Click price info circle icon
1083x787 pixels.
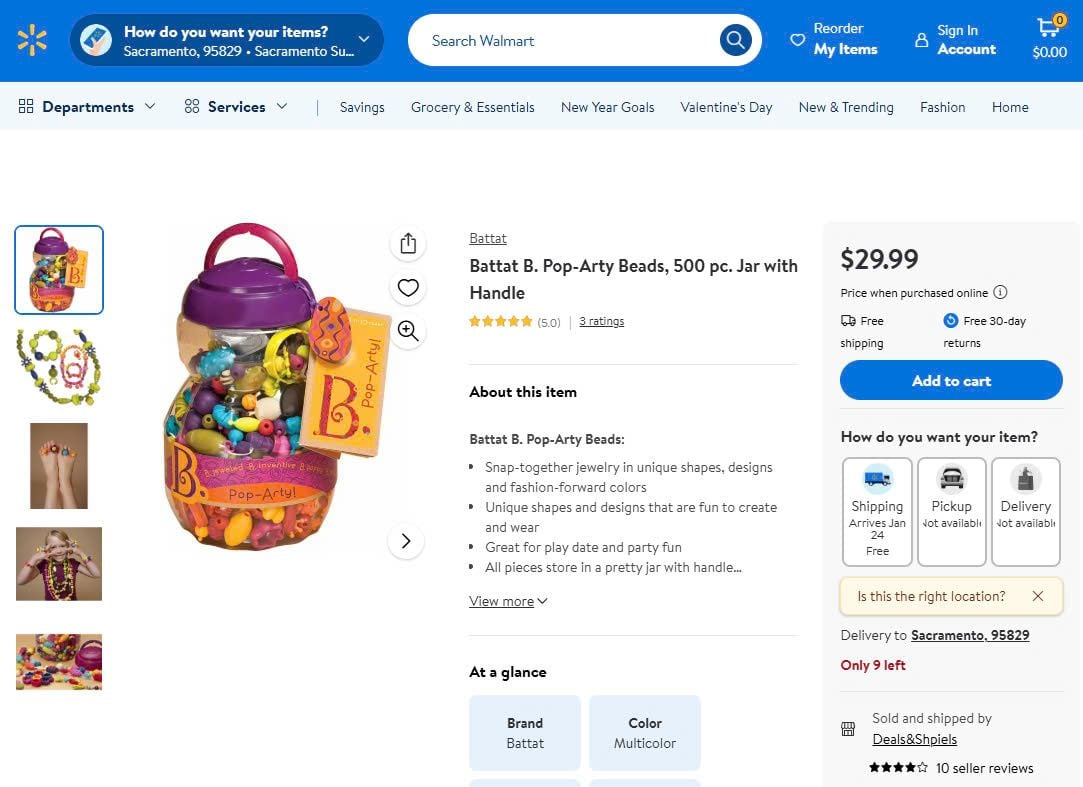click(1000, 293)
